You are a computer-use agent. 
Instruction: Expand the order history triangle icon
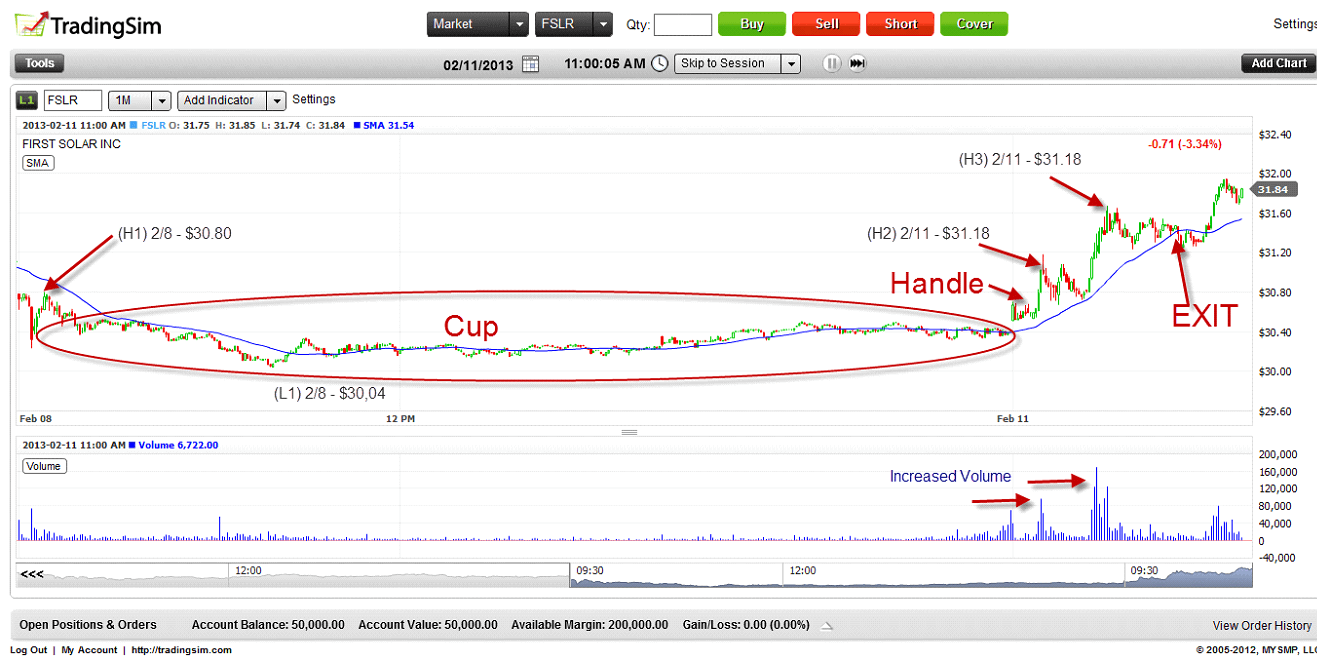point(827,626)
